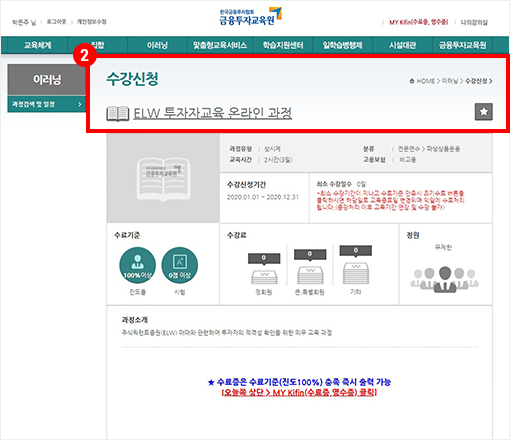Click the 정회원 fee value bubble 0
Viewport: 510px width, 440px height.
[x=264, y=258]
